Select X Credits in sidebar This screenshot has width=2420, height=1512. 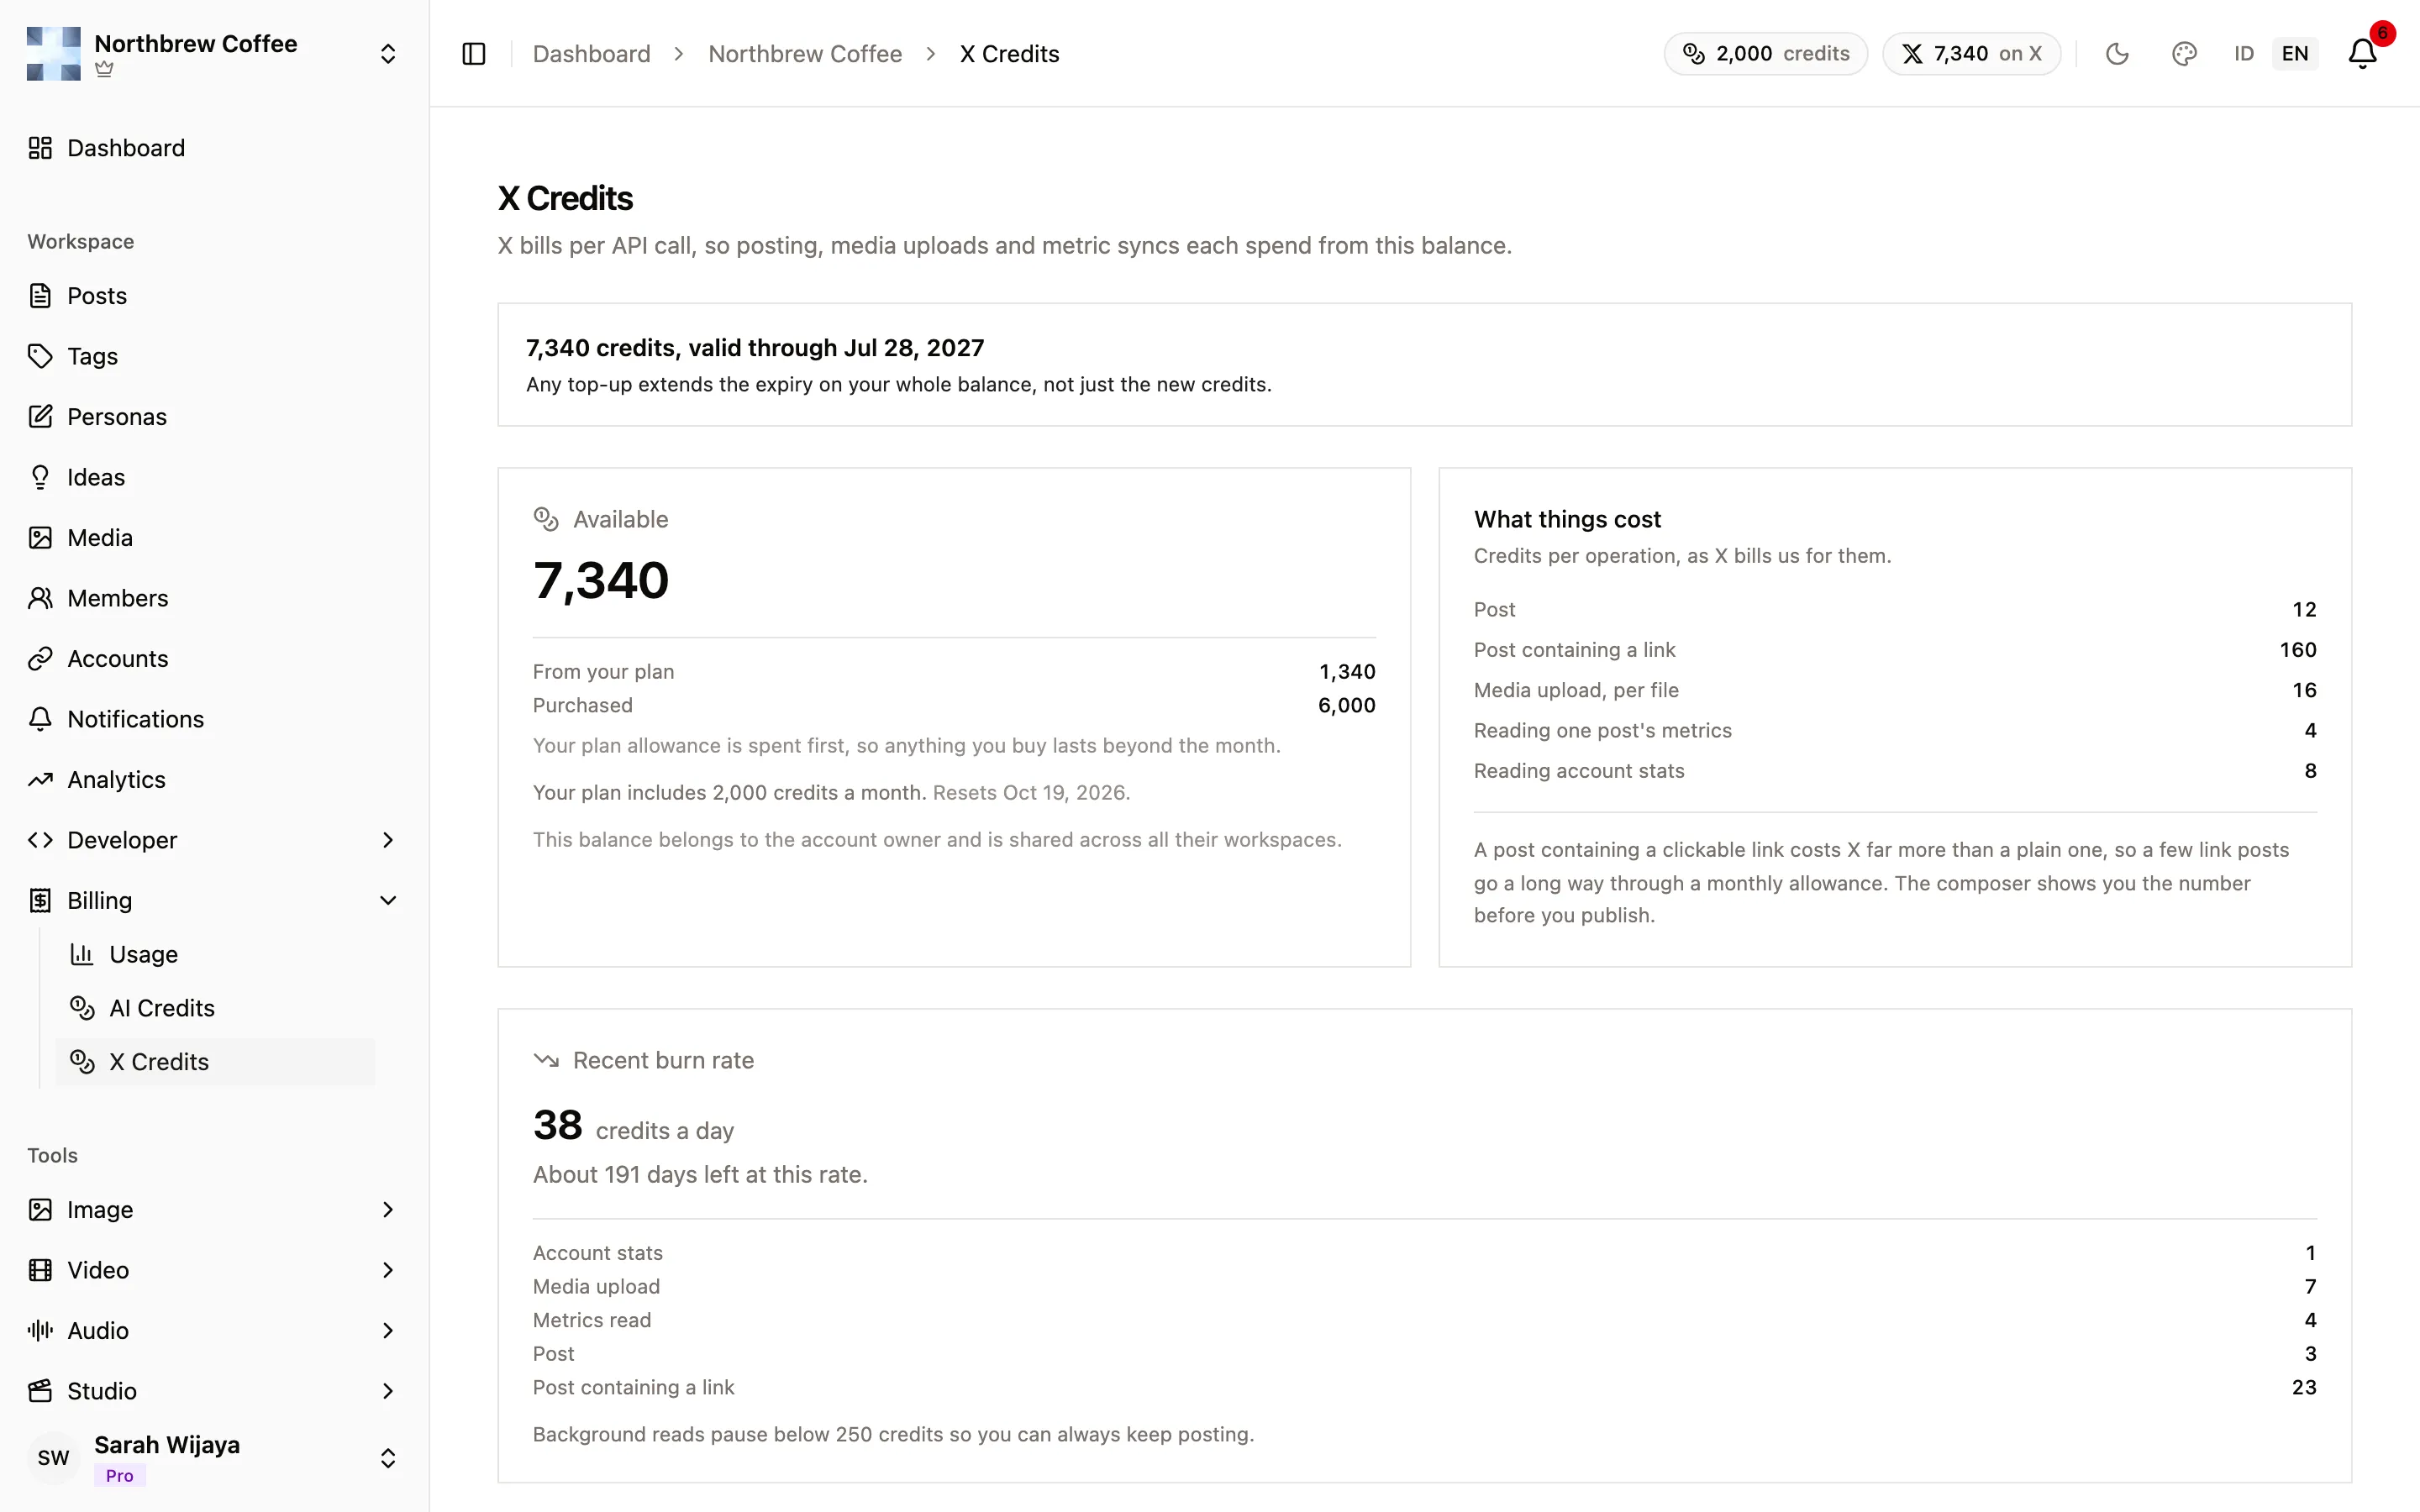[x=215, y=1062]
